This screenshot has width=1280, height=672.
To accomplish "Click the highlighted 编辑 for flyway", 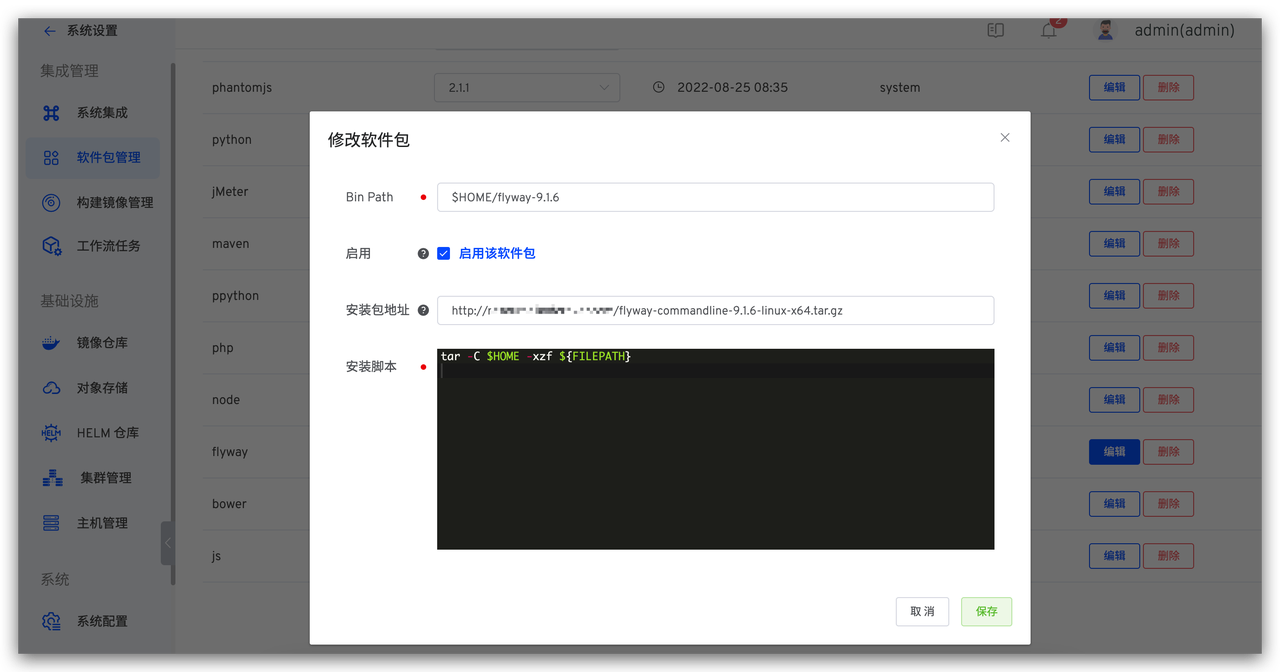I will coord(1114,451).
